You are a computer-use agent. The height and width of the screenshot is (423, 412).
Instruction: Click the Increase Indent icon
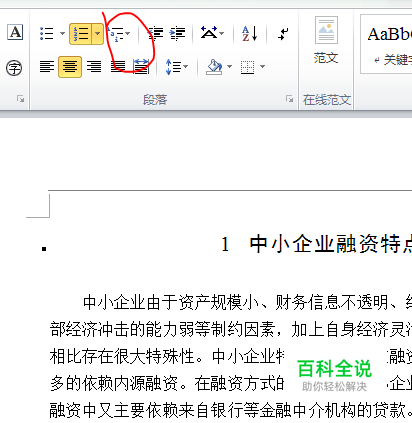coord(177,34)
